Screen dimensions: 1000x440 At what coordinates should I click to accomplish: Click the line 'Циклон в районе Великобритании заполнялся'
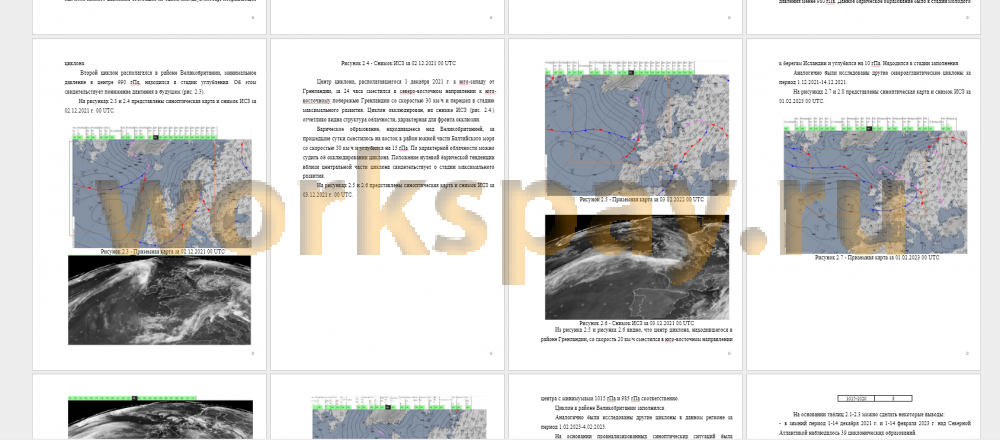click(x=610, y=408)
